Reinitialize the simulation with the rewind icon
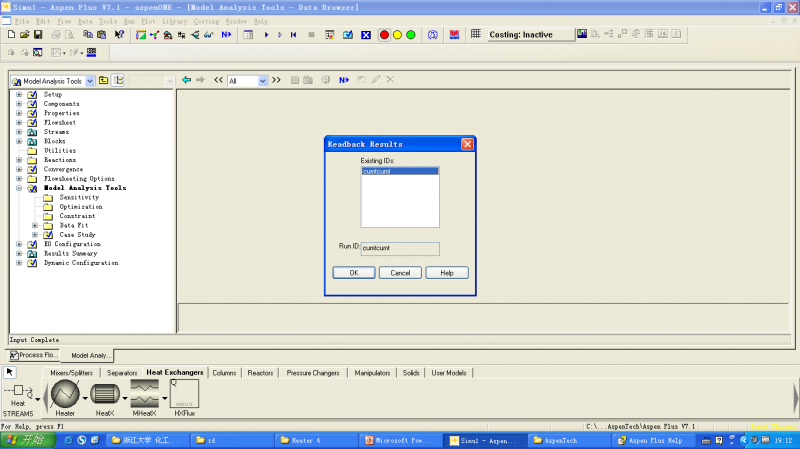800x449 pixels. click(293, 35)
